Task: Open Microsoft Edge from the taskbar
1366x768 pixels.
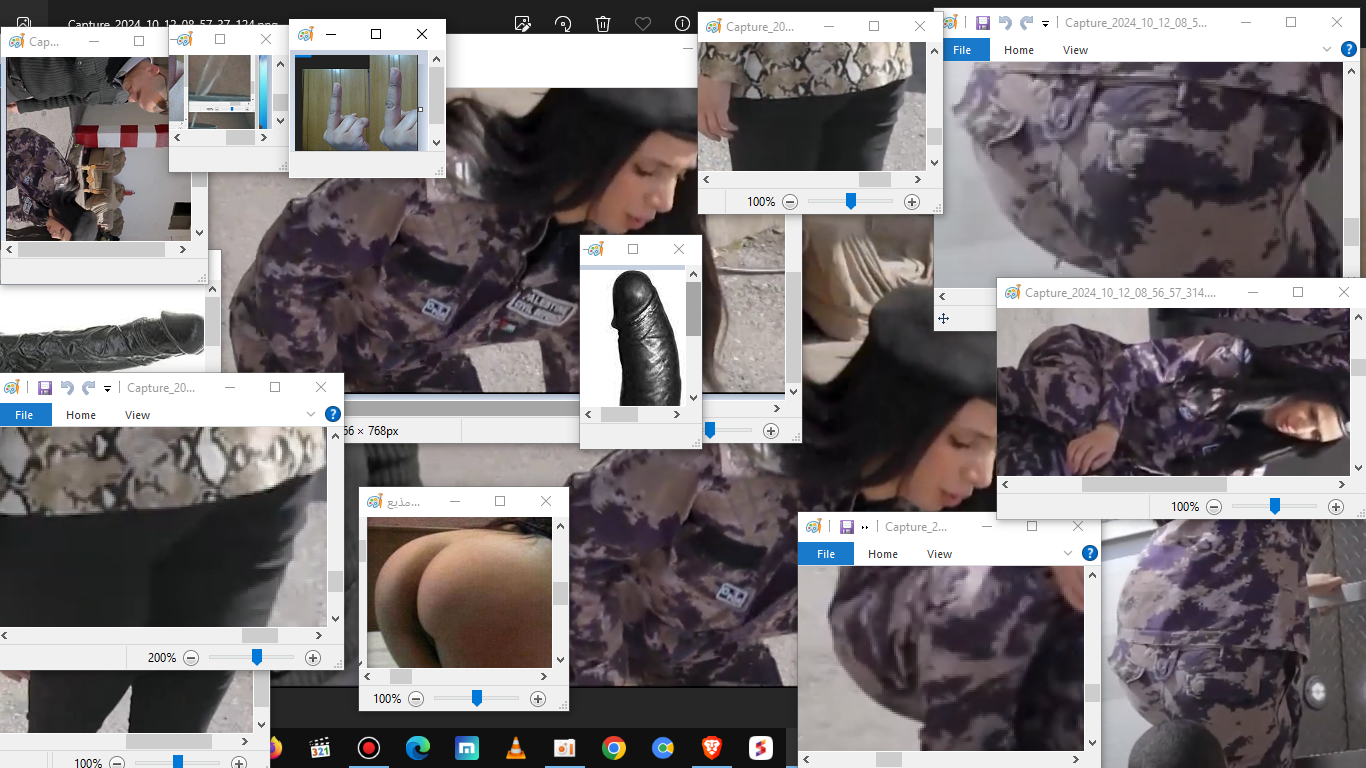Action: (418, 748)
